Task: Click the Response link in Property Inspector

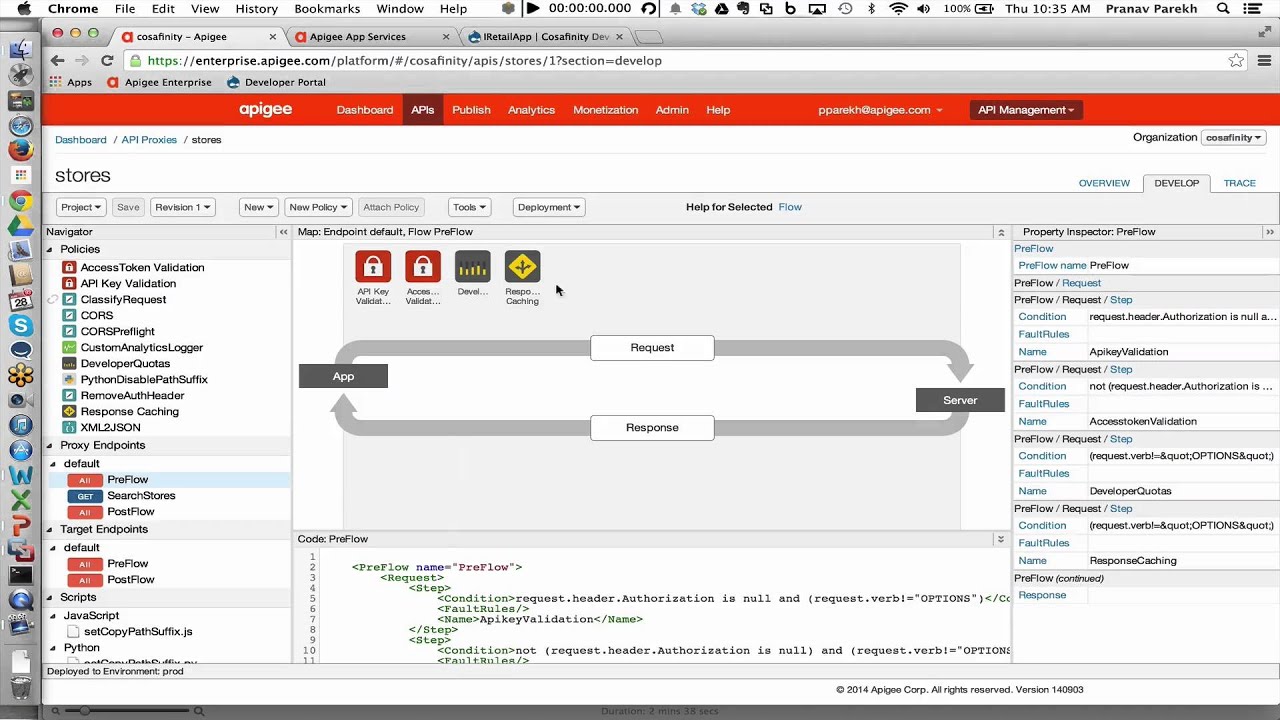Action: click(1042, 595)
